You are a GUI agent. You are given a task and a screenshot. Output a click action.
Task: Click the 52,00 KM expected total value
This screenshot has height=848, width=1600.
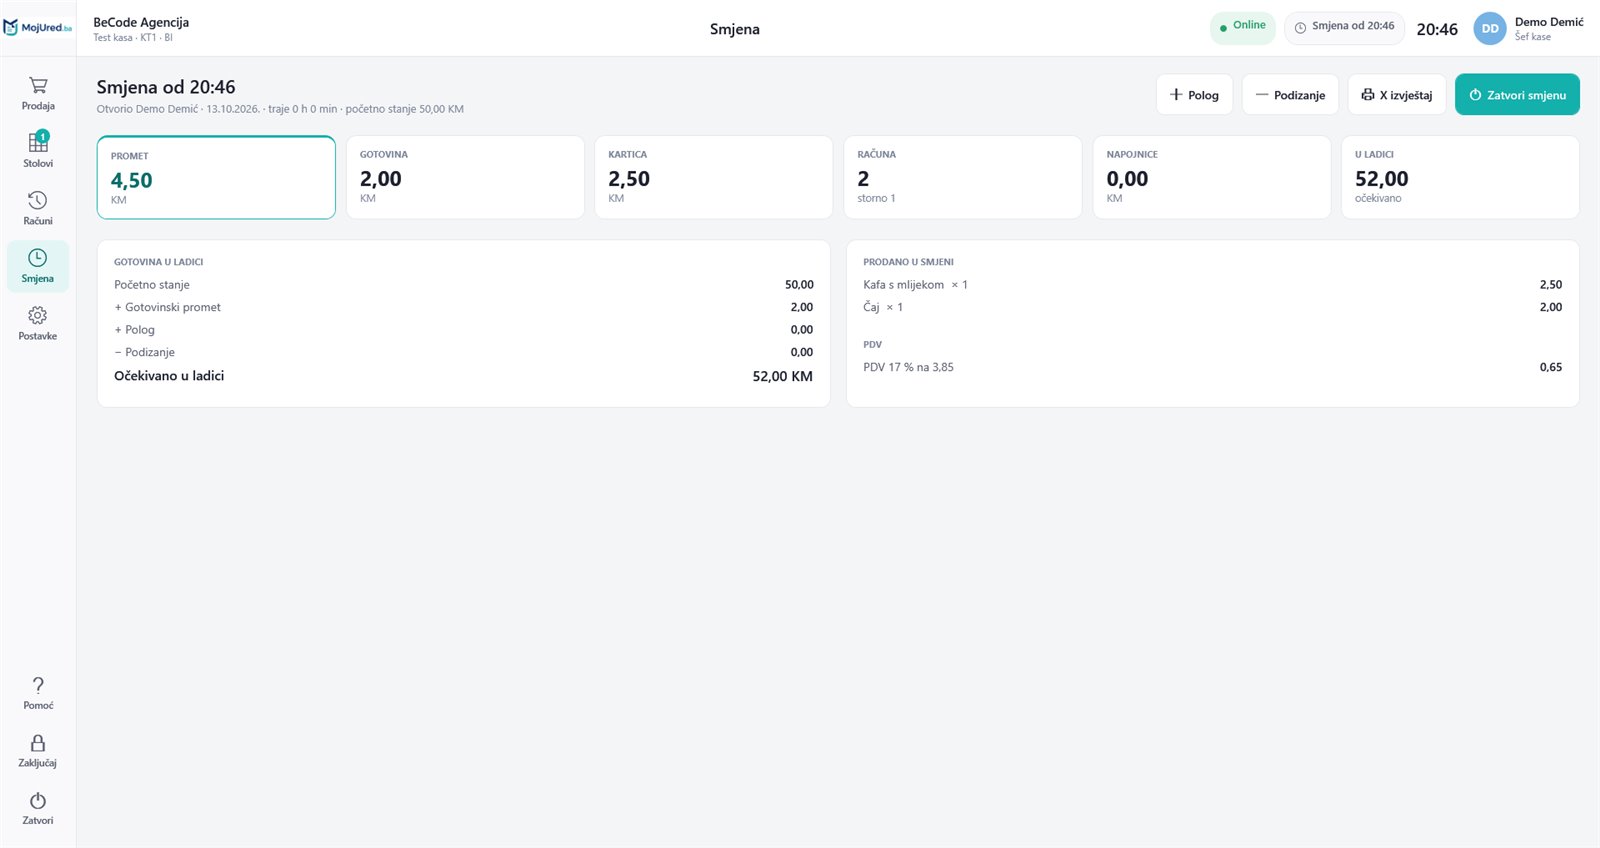783,376
